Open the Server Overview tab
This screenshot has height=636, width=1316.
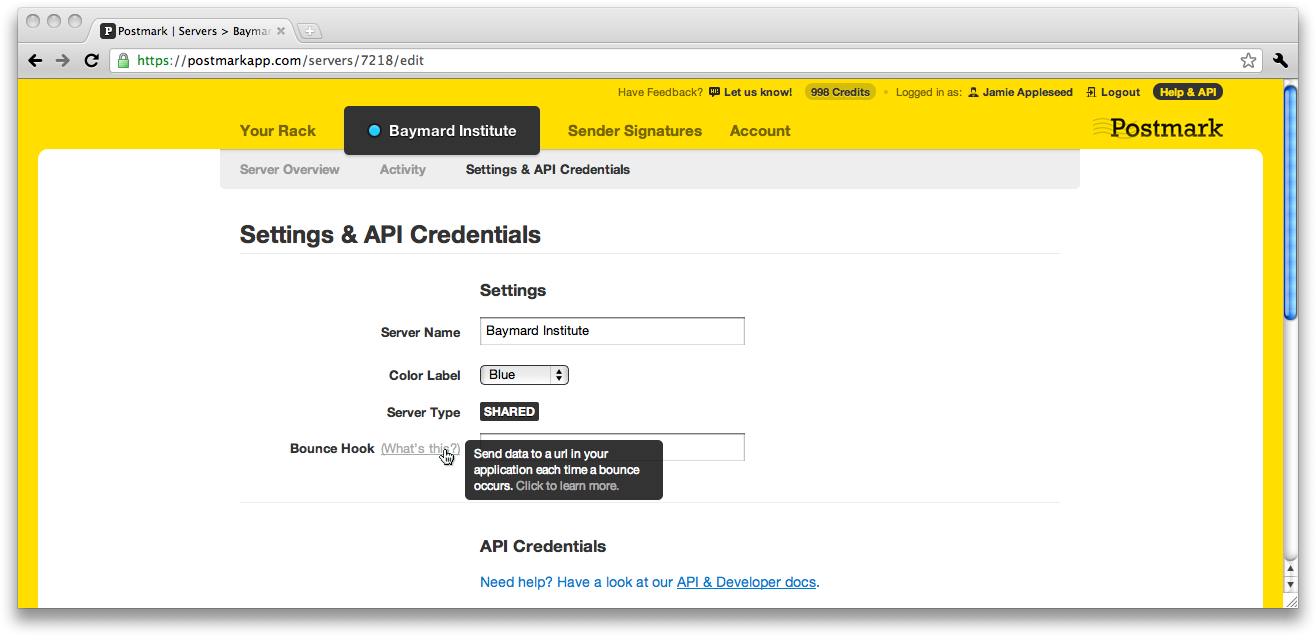point(289,169)
